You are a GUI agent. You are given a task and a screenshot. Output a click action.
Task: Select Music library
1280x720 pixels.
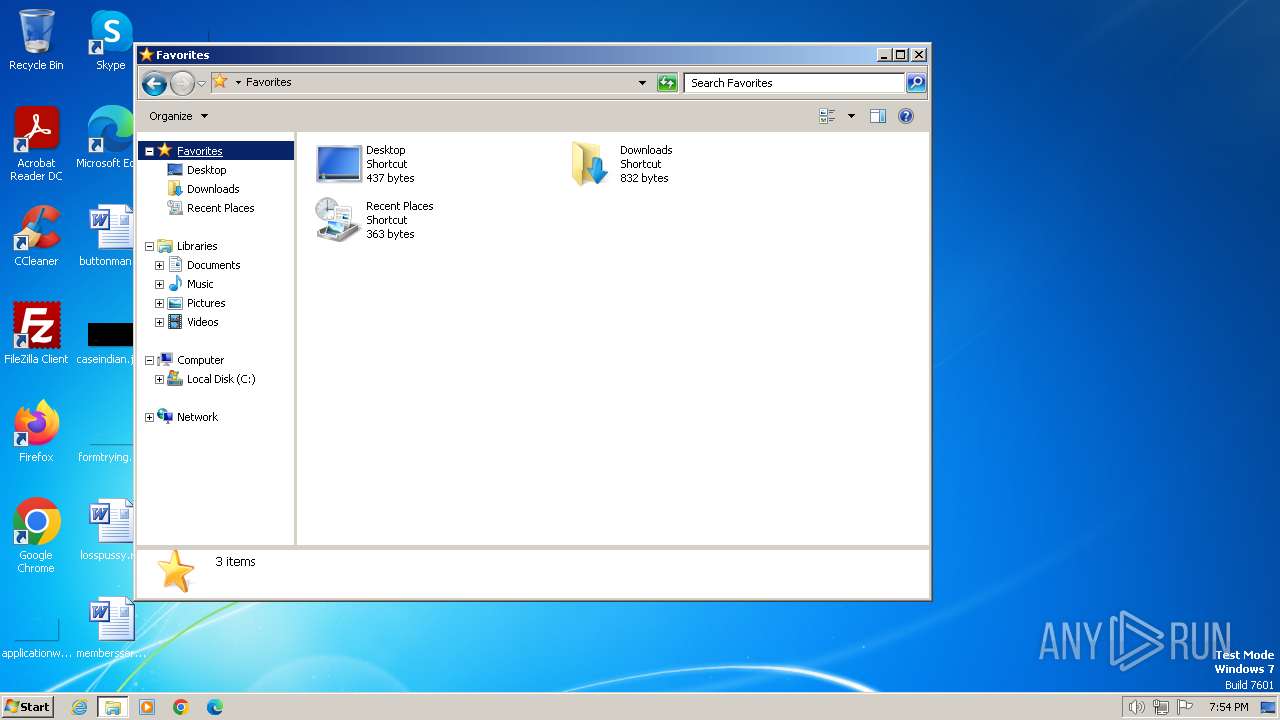pos(200,284)
